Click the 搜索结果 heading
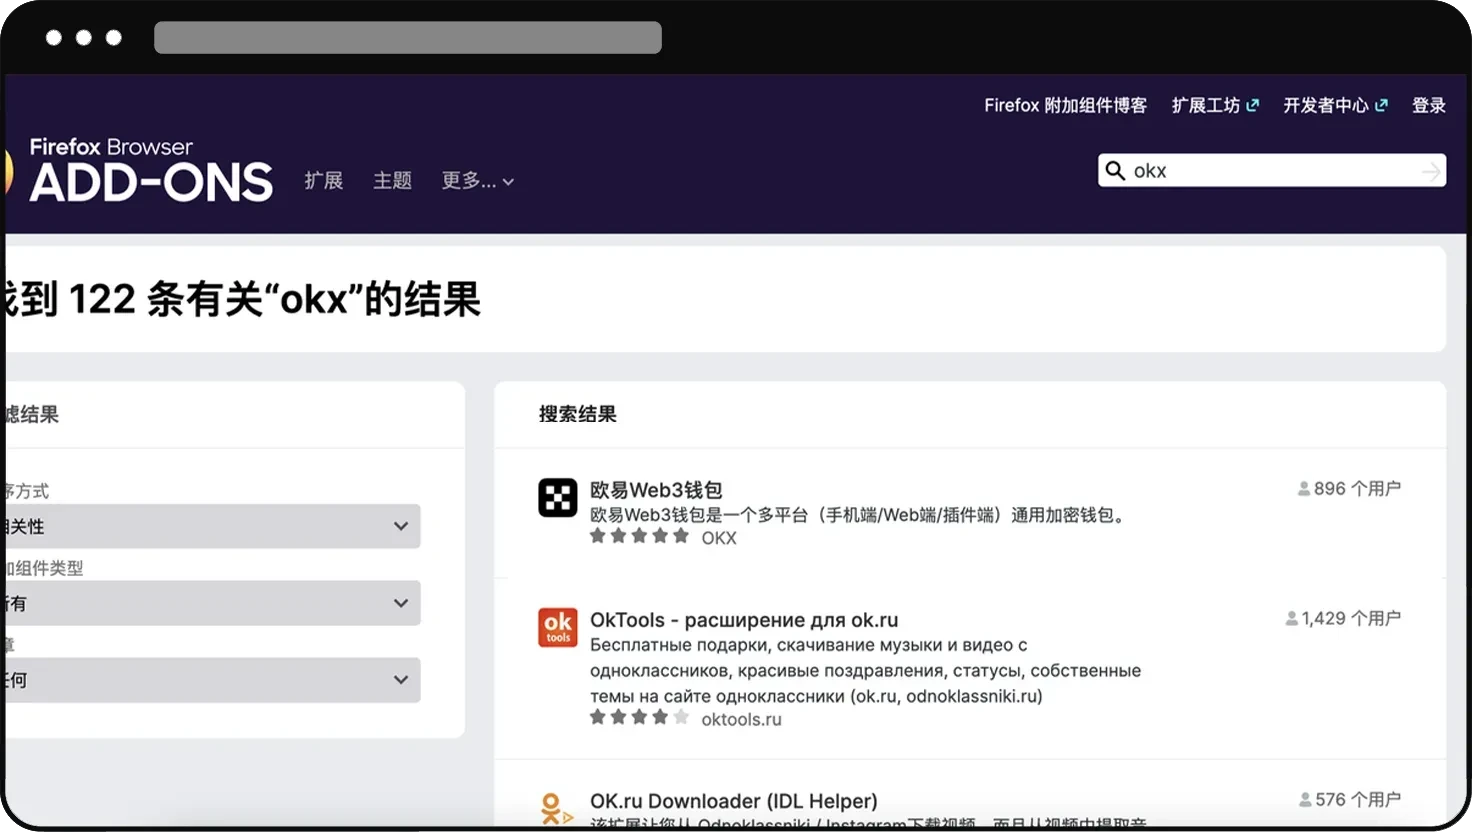 pos(578,414)
